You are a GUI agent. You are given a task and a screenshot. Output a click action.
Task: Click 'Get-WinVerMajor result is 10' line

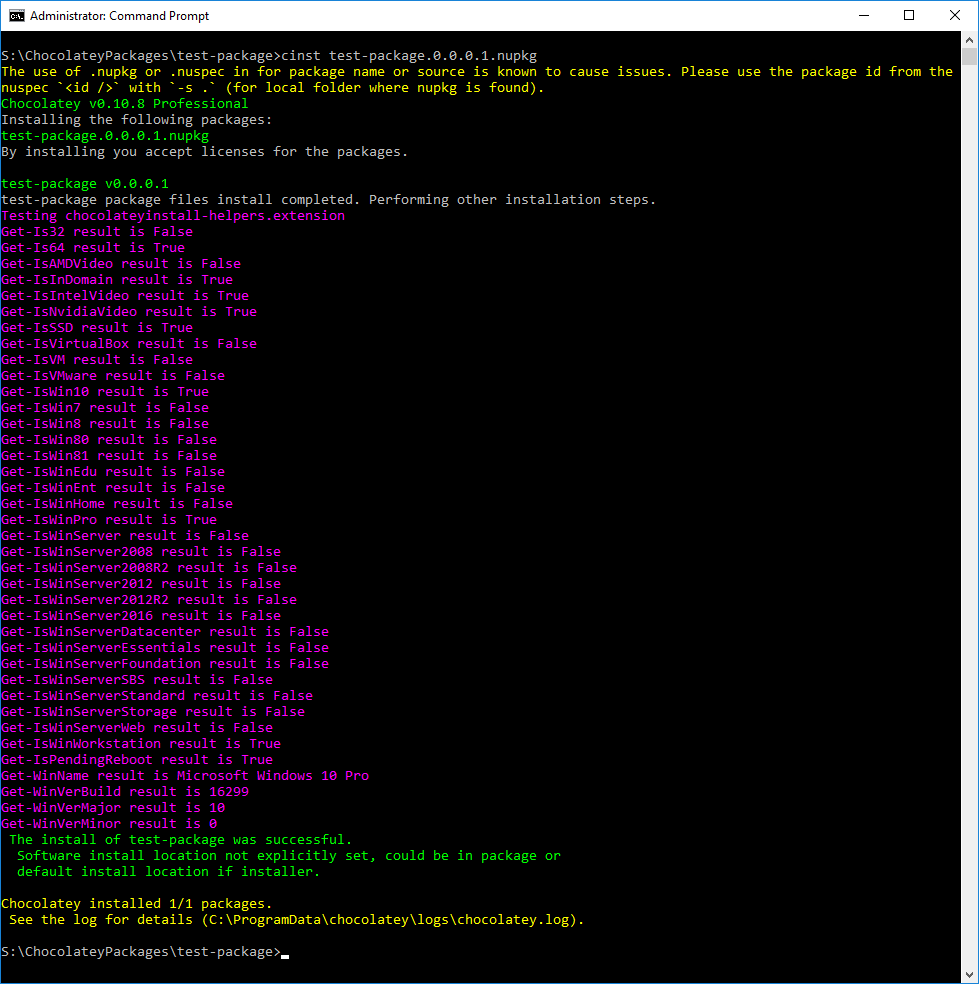(x=113, y=808)
